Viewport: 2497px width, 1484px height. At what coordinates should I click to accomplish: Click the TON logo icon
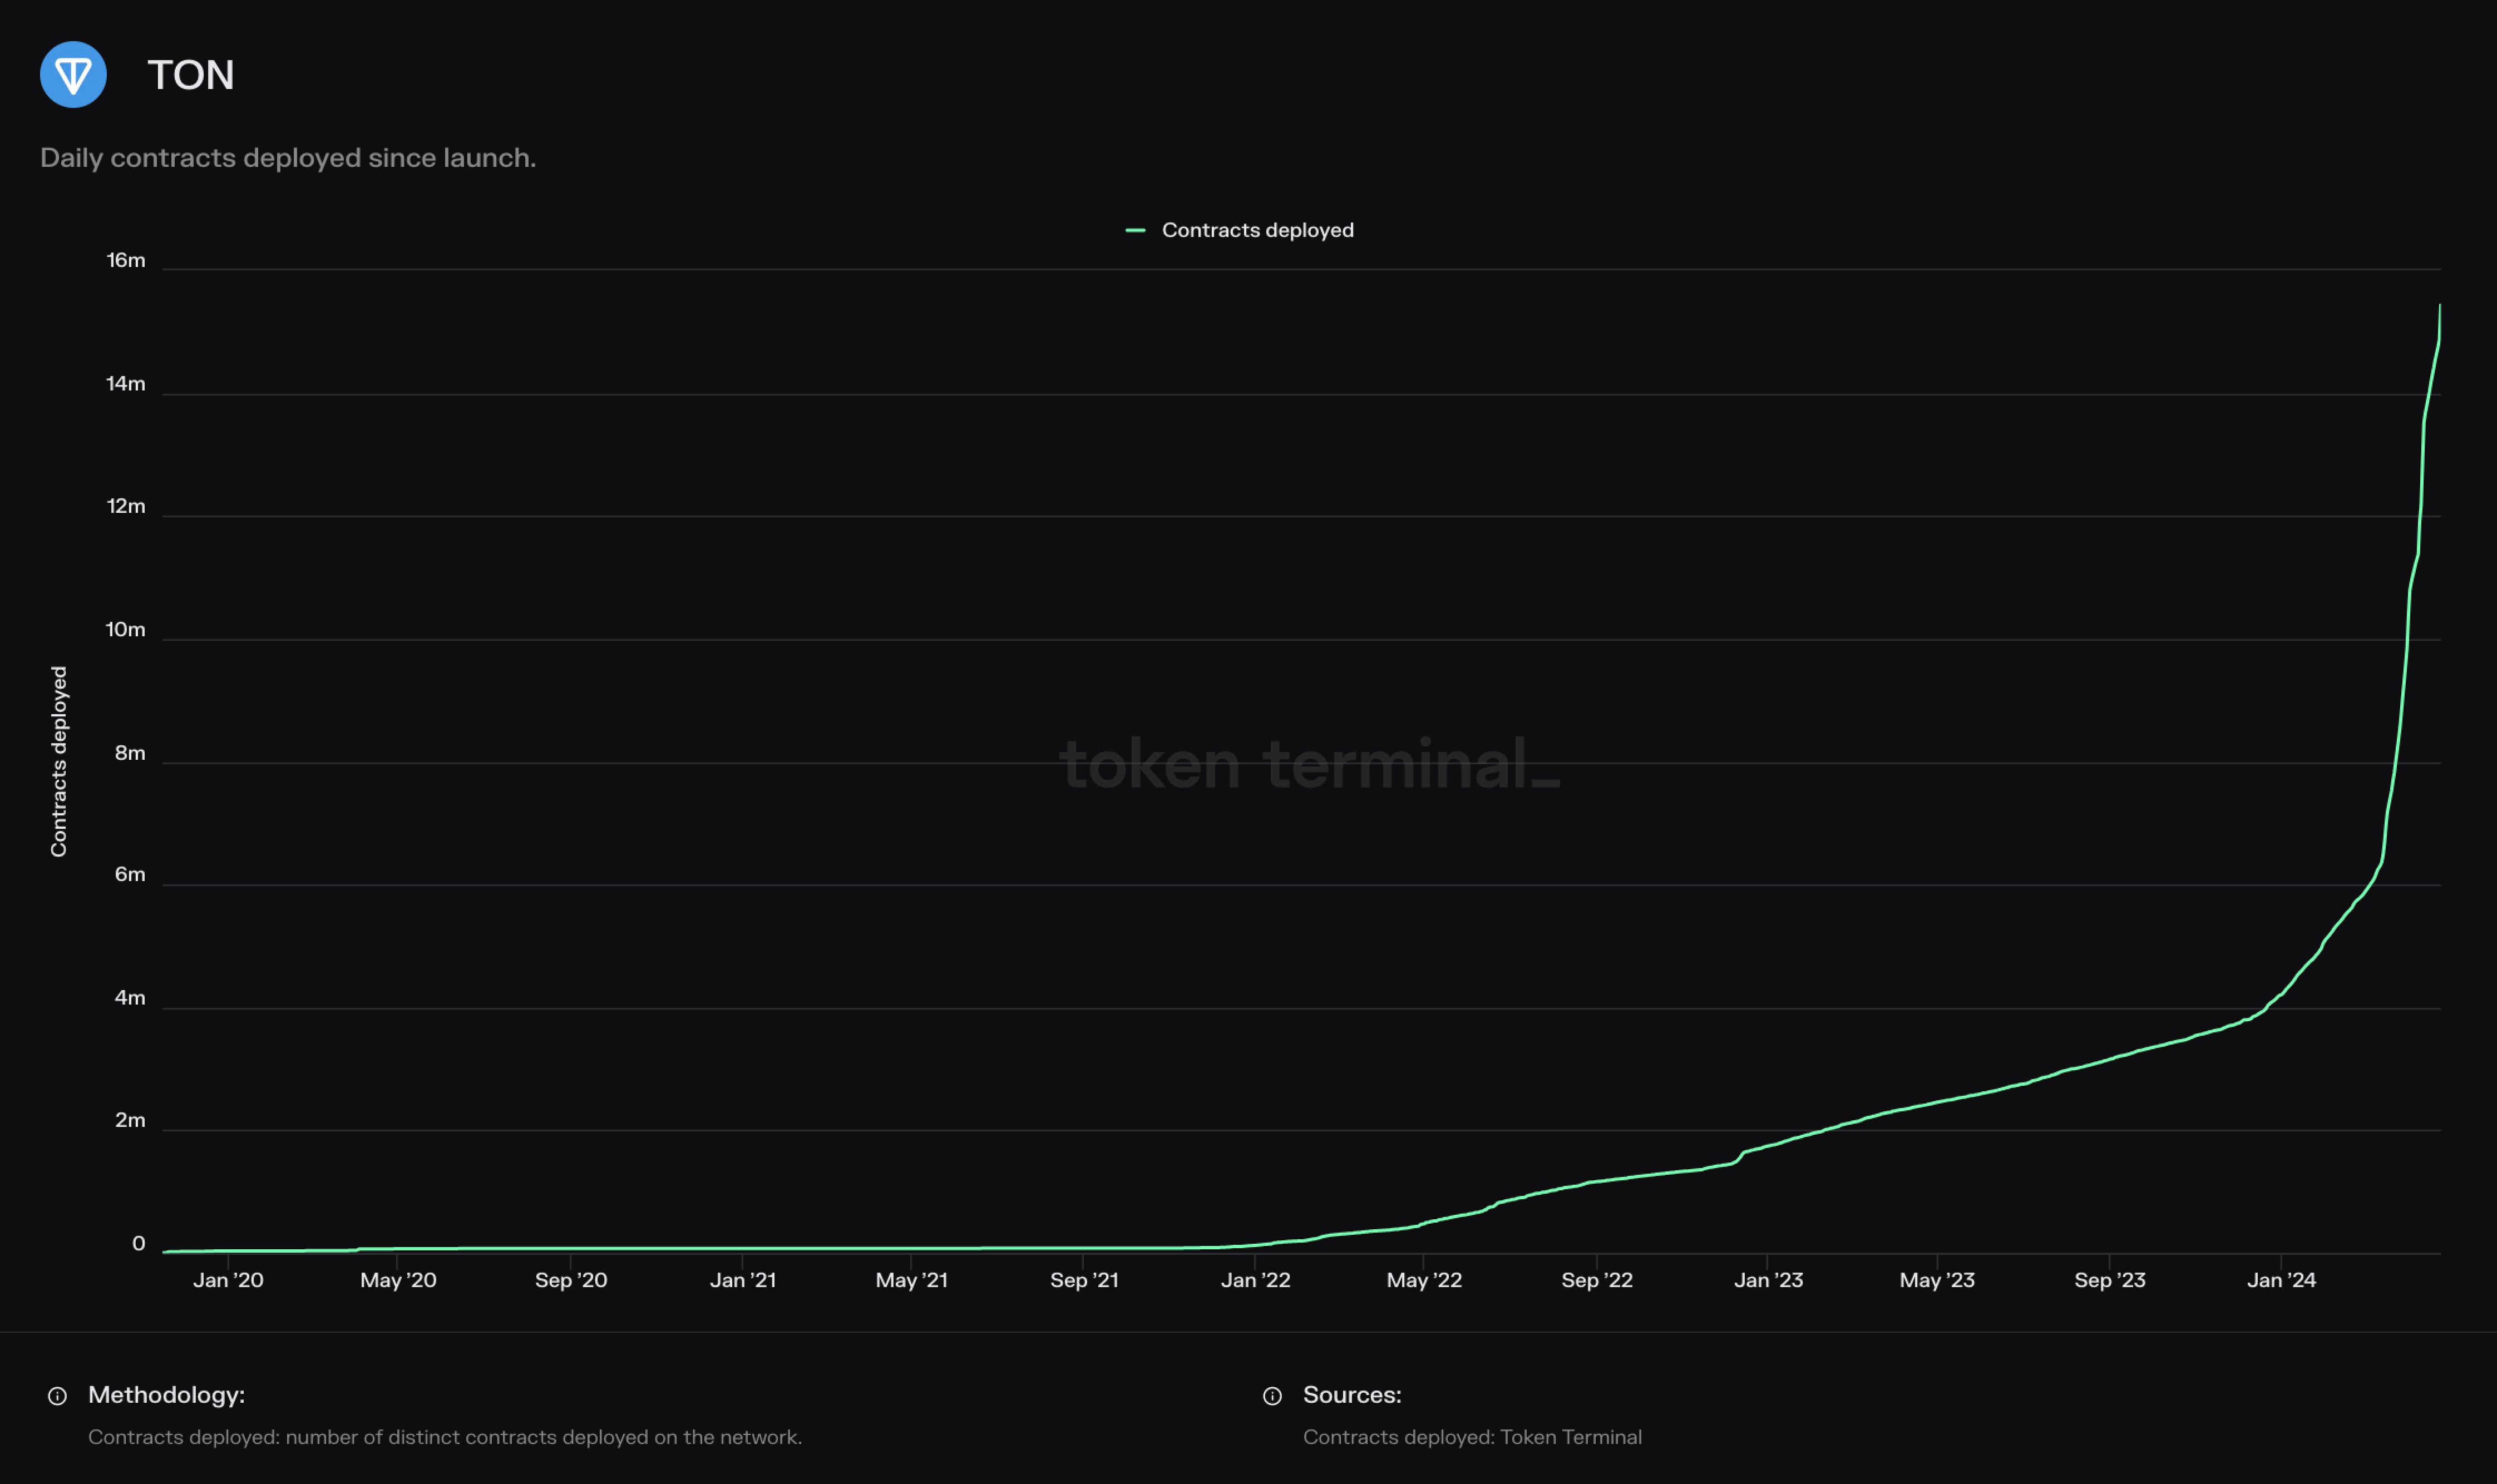[73, 75]
